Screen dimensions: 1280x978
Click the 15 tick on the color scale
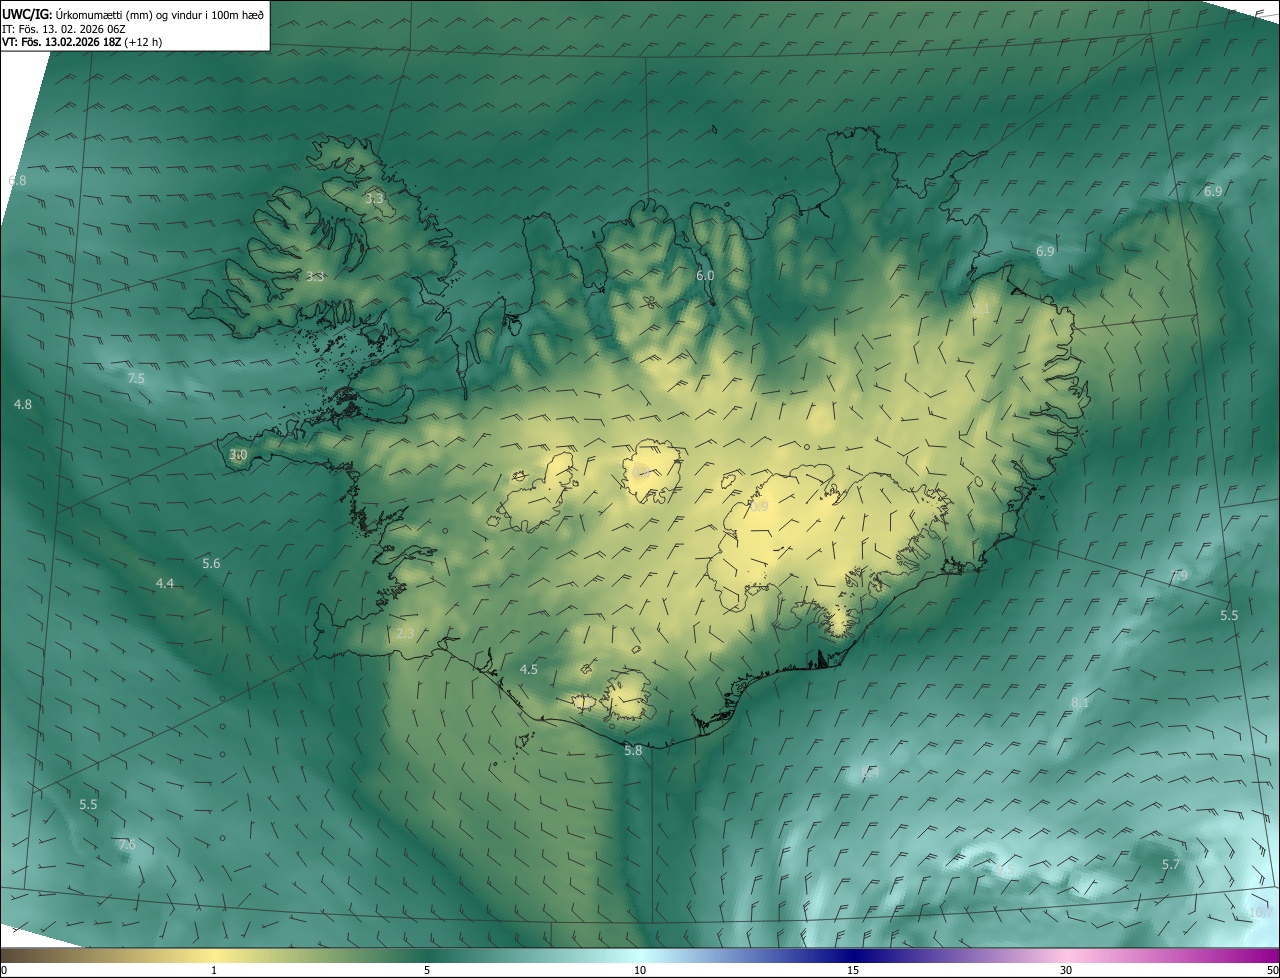pyautogui.click(x=853, y=970)
